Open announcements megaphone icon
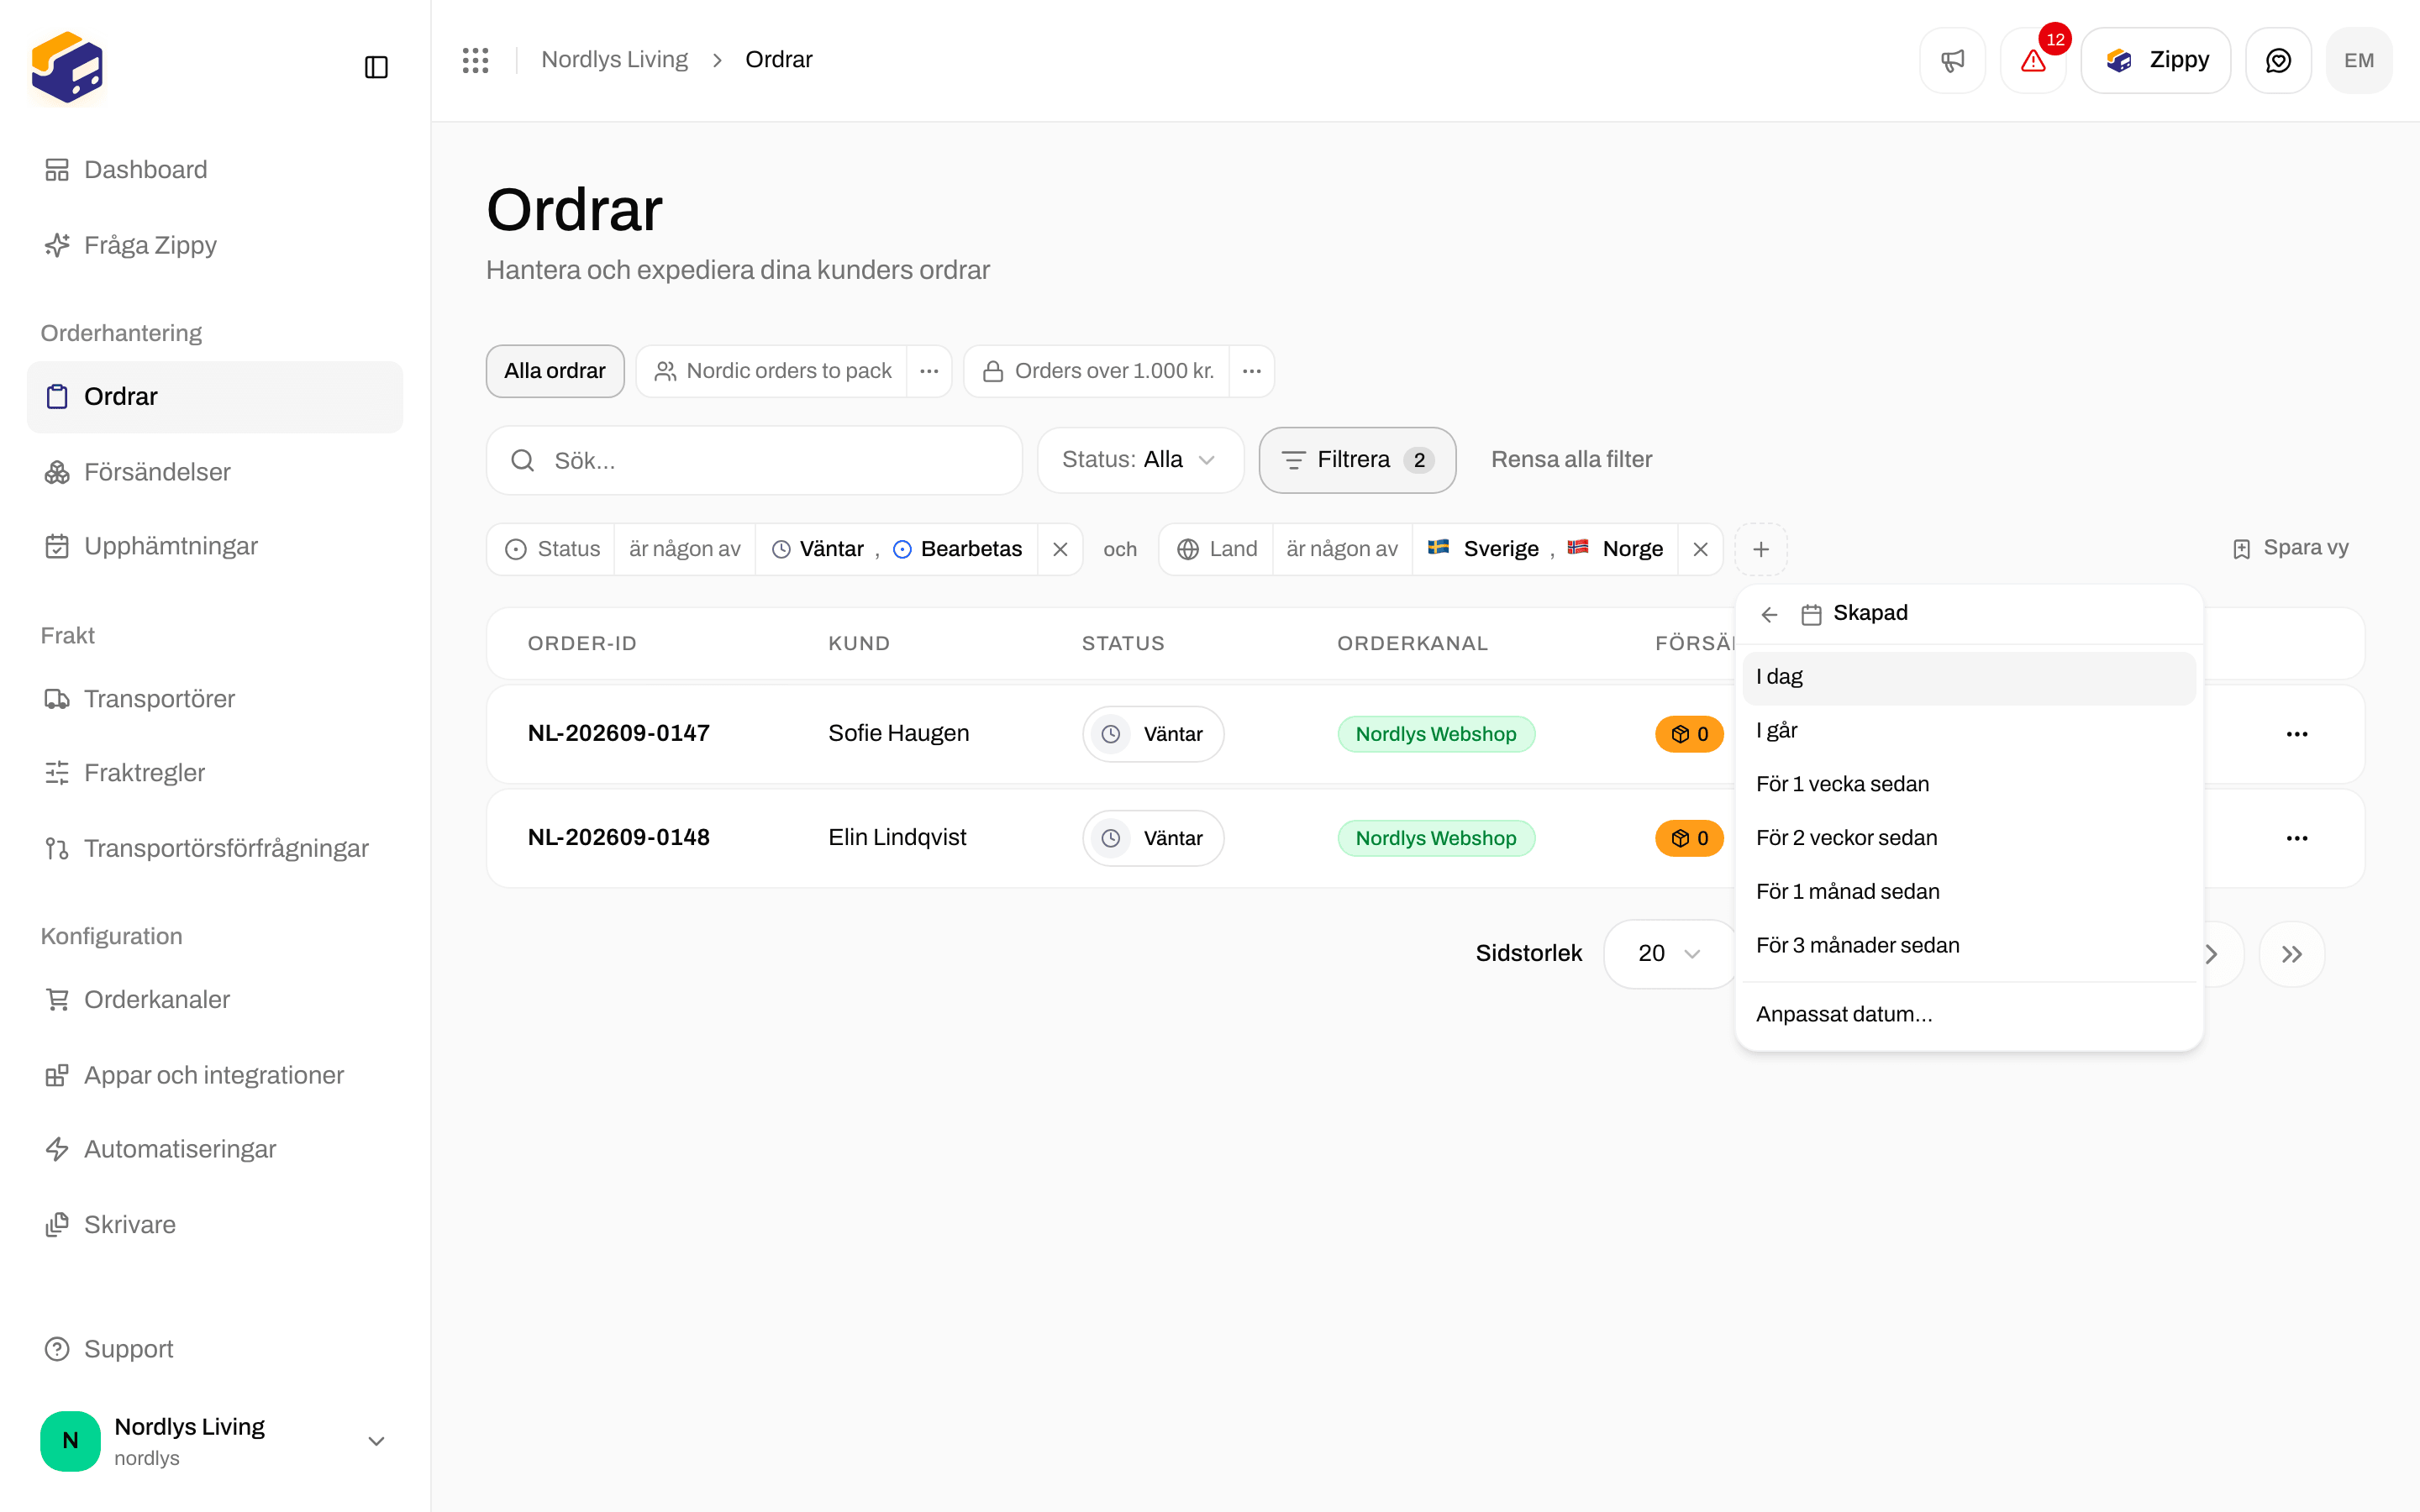Screen dimensions: 2420x1512 [x=1952, y=60]
